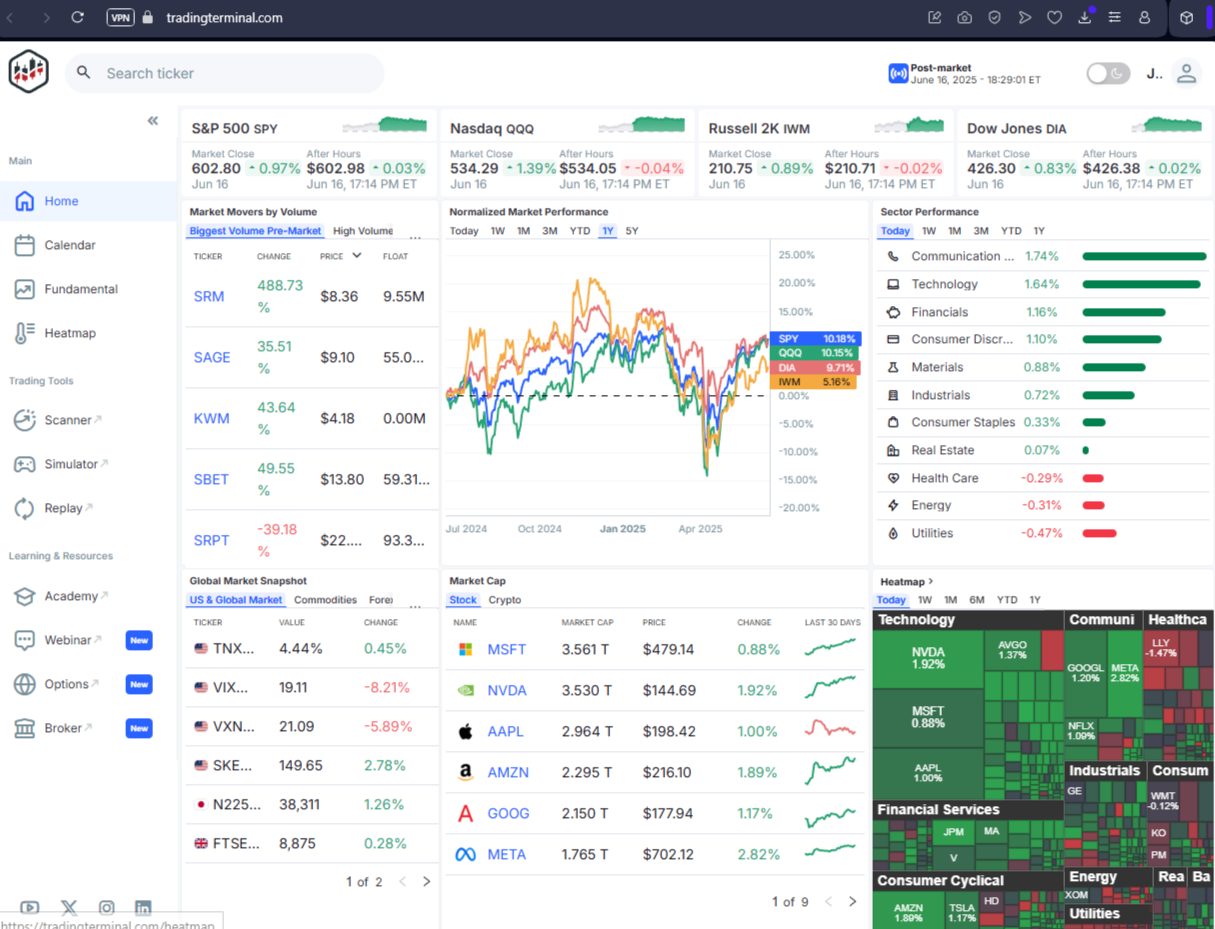Viewport: 1215px width, 929px height.
Task: Collapse the left sidebar
Action: 153,120
